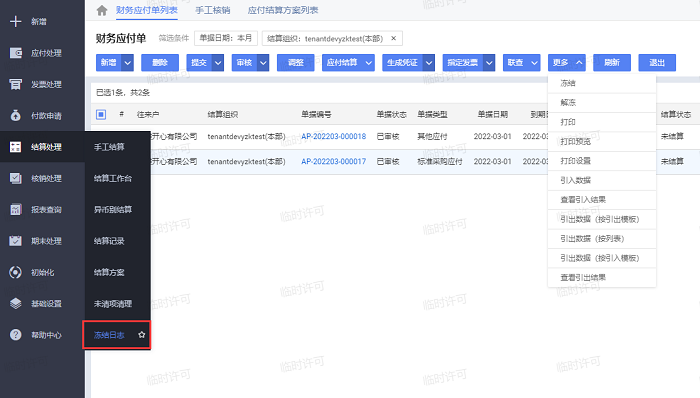Screen dimensions: 700x398
Task: Open document link AP-202203-000017
Action: click(x=333, y=162)
